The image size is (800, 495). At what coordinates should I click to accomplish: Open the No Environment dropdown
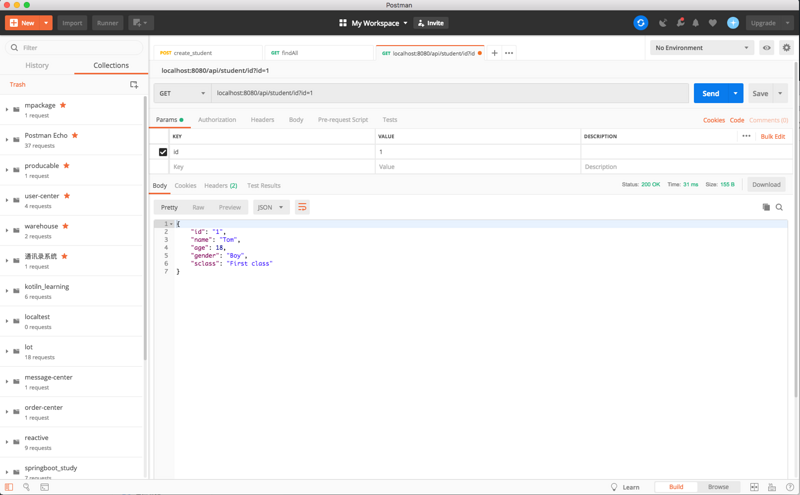click(702, 47)
